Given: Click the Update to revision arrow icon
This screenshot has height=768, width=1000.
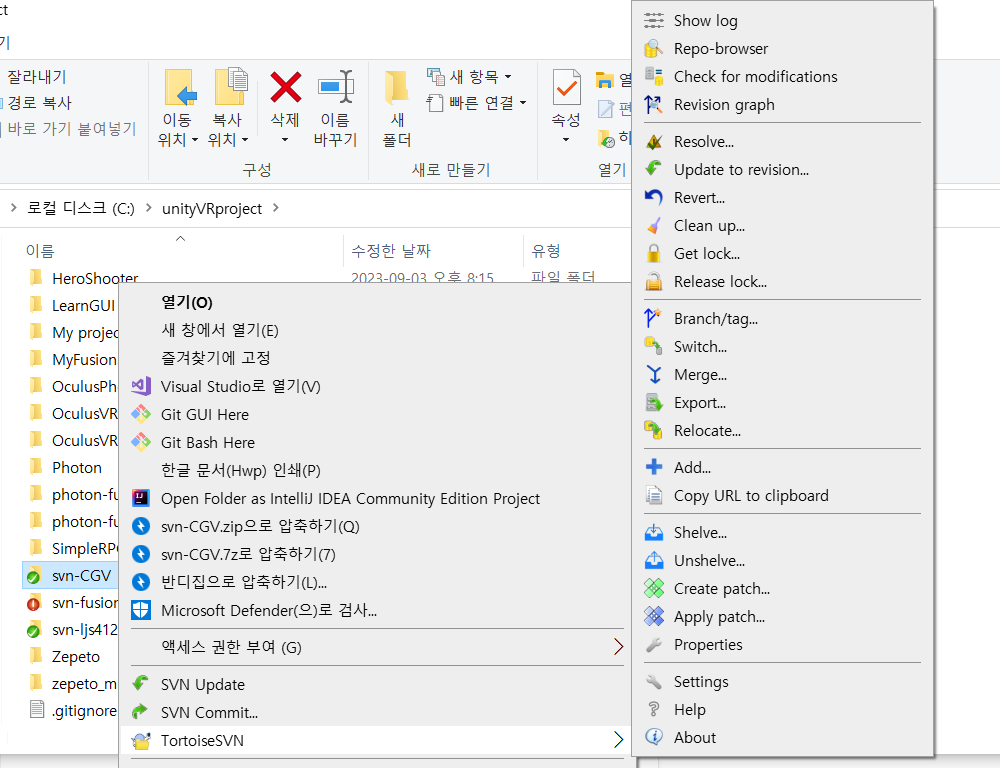Looking at the screenshot, I should (x=654, y=170).
